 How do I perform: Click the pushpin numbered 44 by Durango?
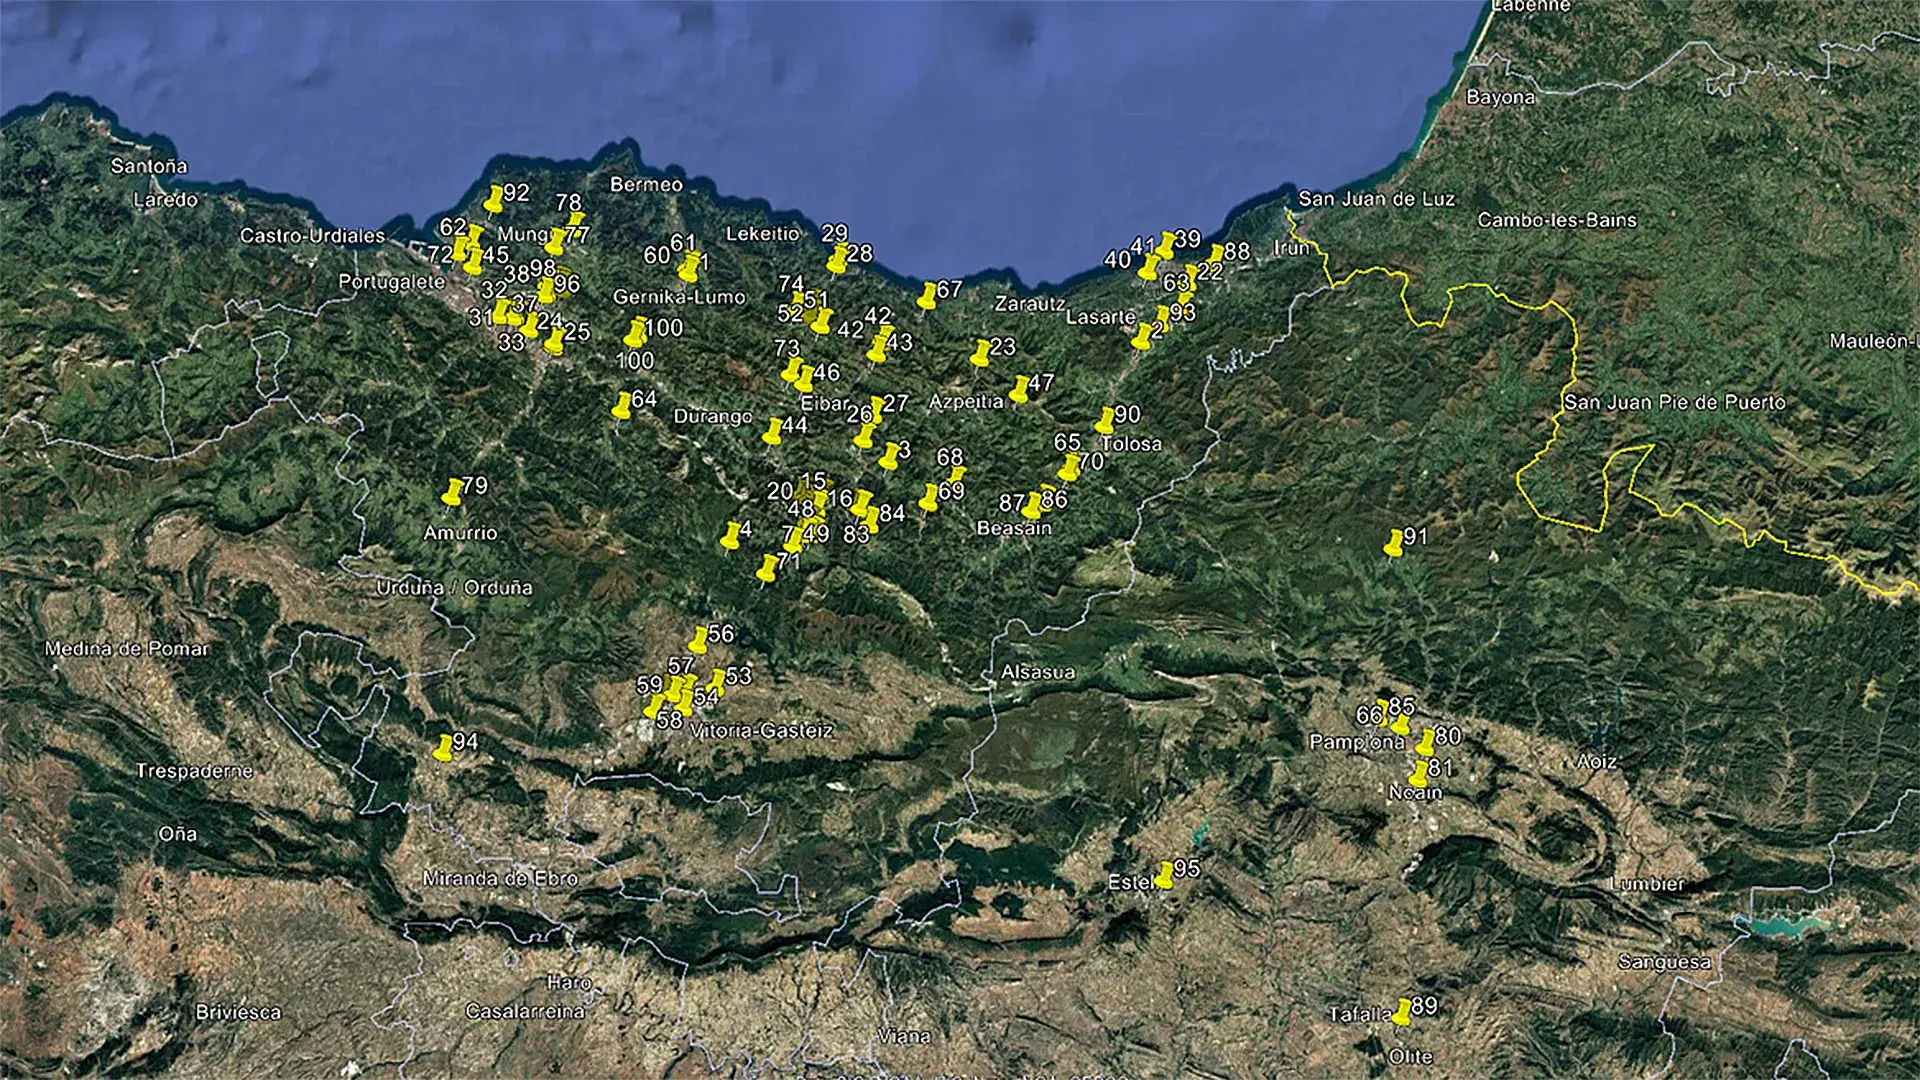773,432
